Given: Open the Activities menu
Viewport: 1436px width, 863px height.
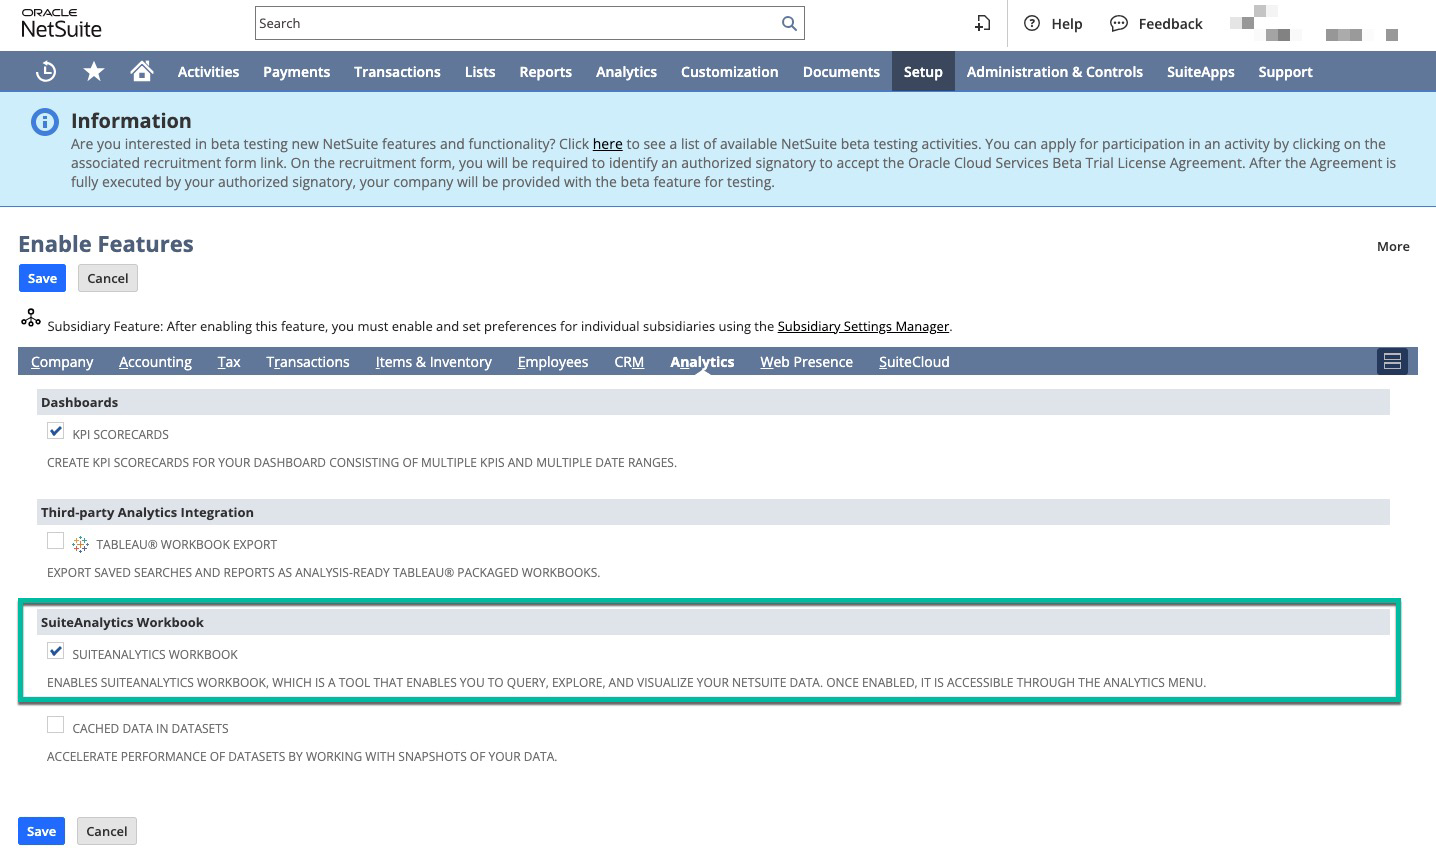Looking at the screenshot, I should click(x=208, y=72).
